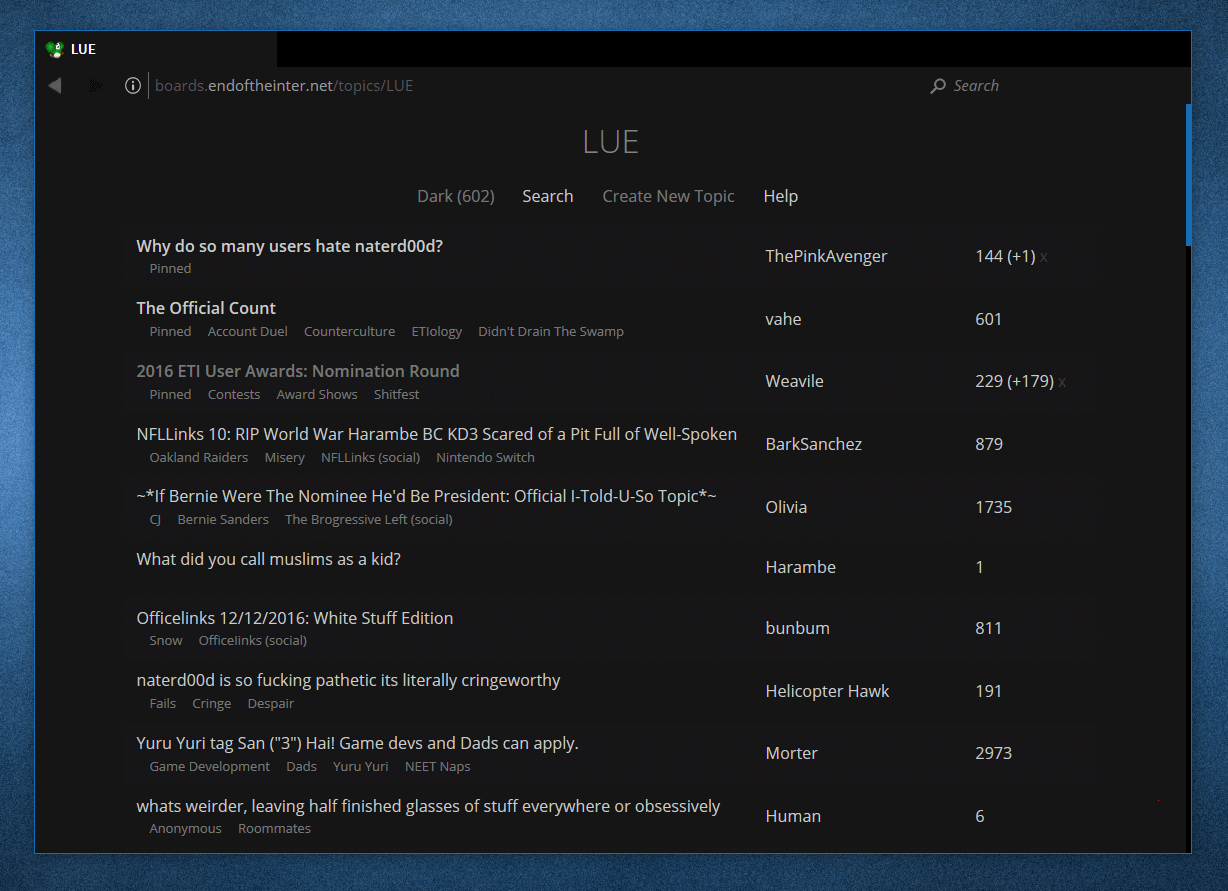Click The Brogressive Left (social) tag
This screenshot has height=891, width=1228.
pyautogui.click(x=369, y=520)
